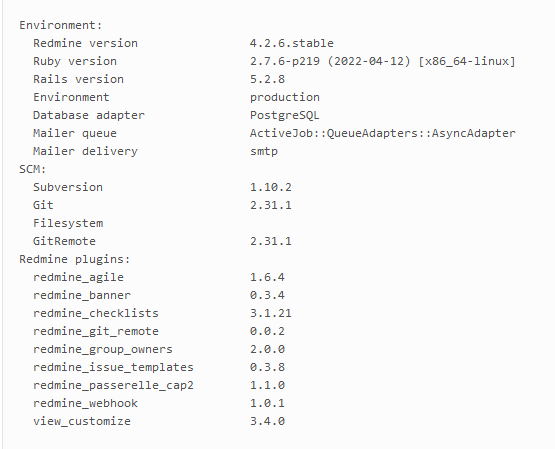Click the redmine_passerelle_cap2 plugin name
Screen dimensions: 555x449
[x=113, y=385]
